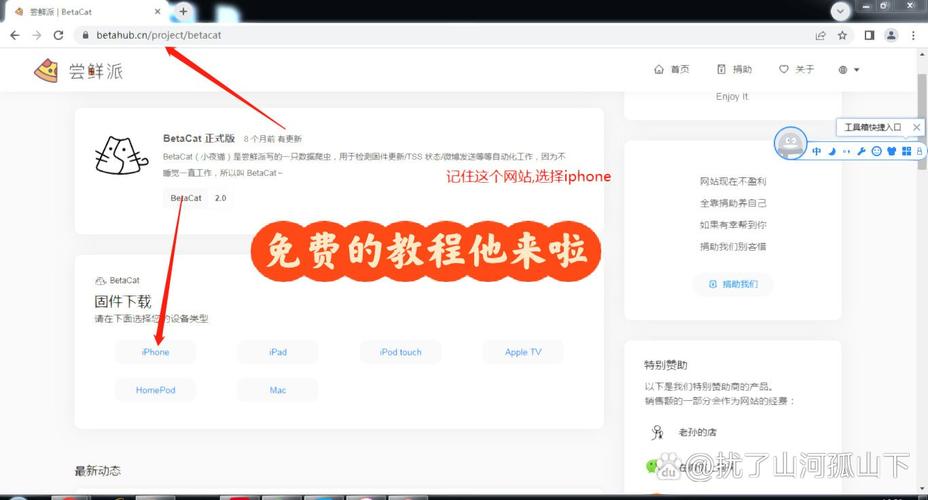Click the address bar lock icon
Viewport: 928px width, 500px height.
pyautogui.click(x=85, y=36)
